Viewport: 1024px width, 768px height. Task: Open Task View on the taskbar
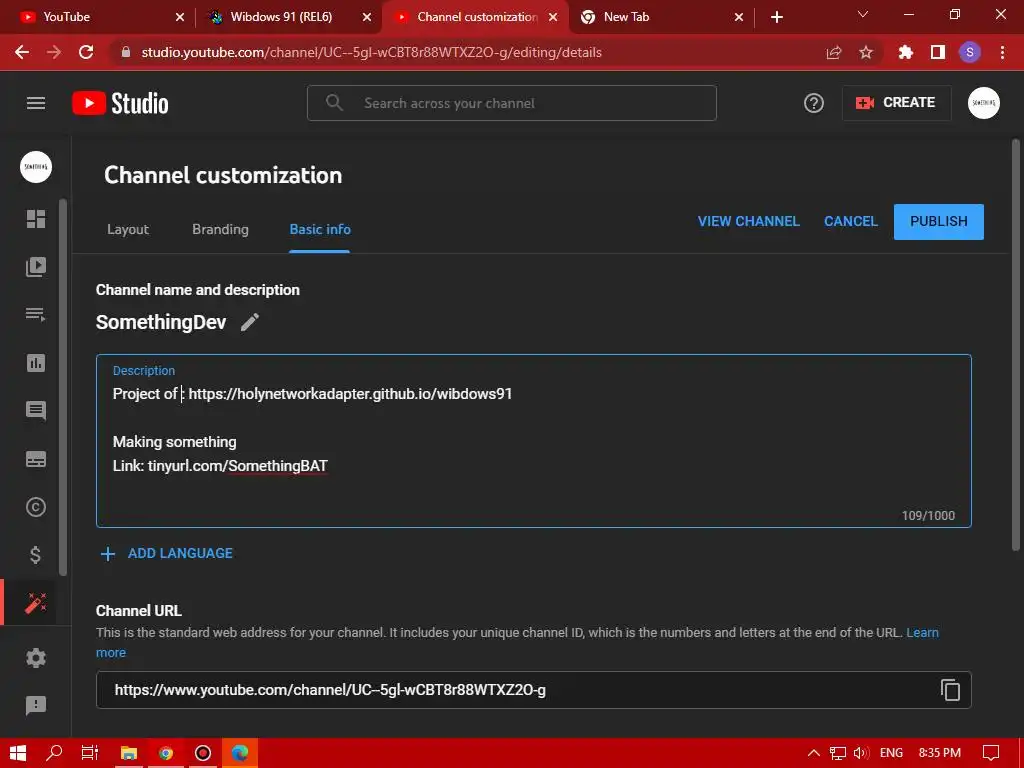(x=90, y=753)
